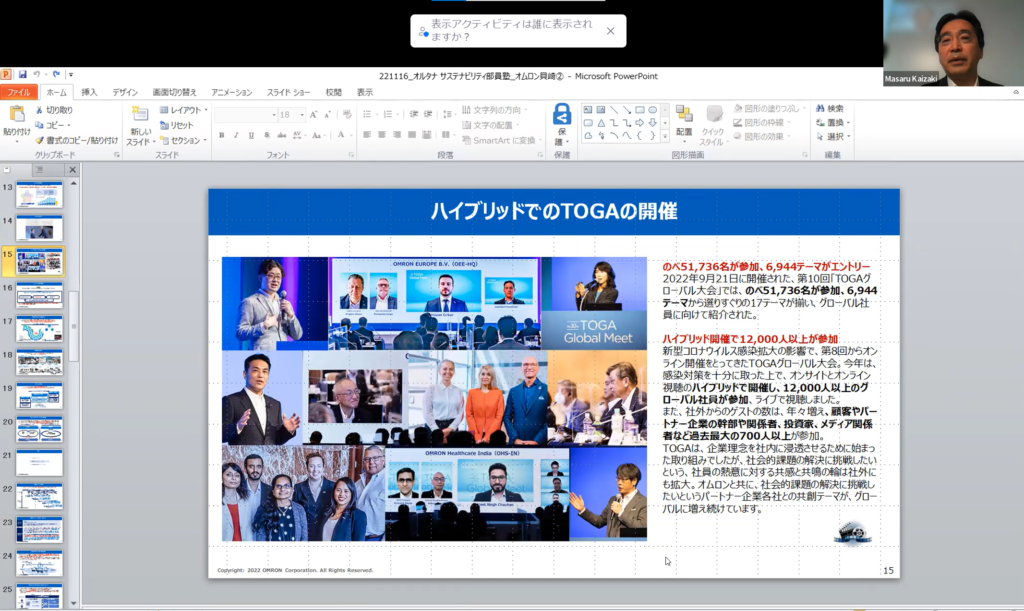Screen dimensions: 1024x611
Task: Click the Save icon in quick access toolbar
Action: [22, 74]
